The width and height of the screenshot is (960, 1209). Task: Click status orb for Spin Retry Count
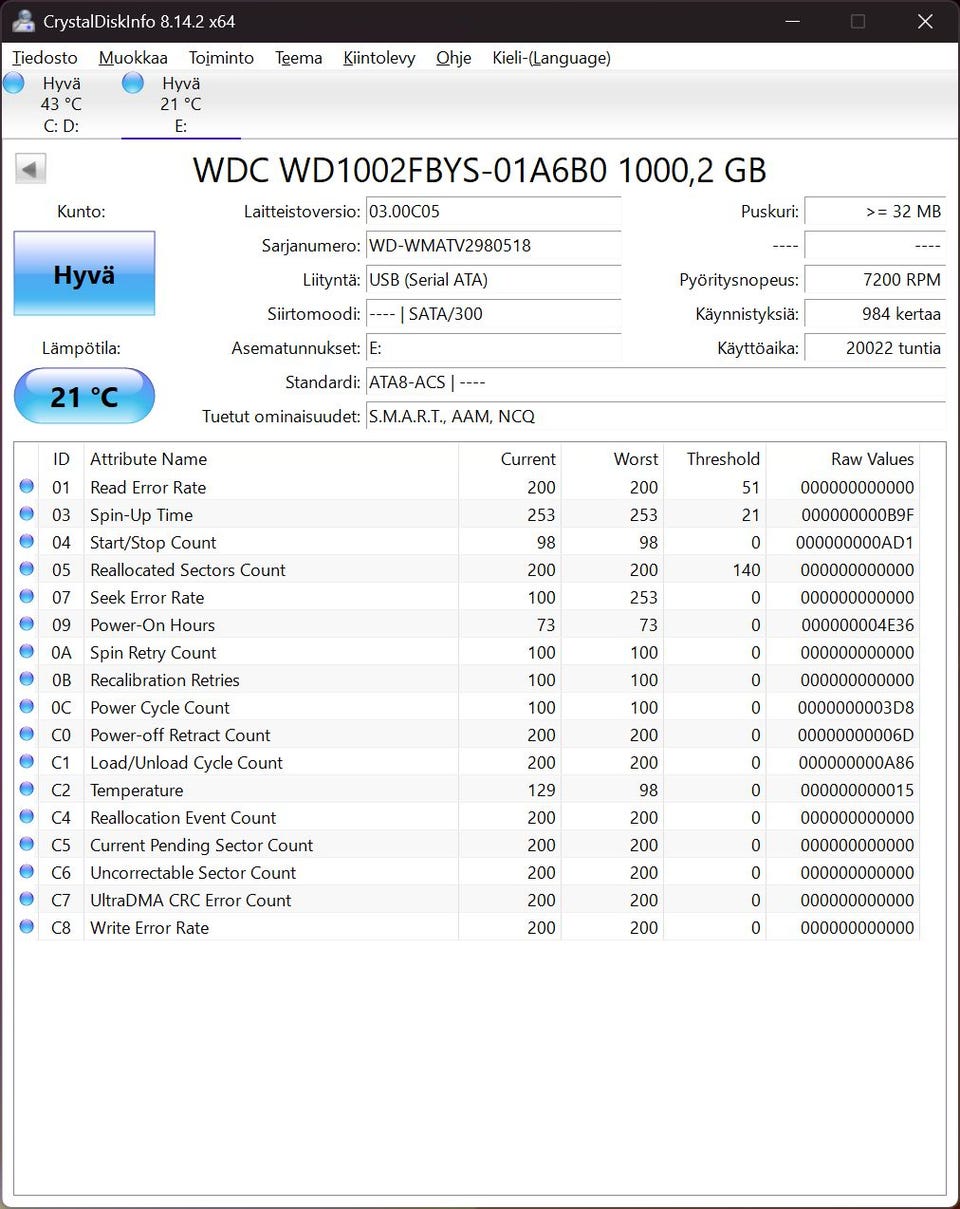tap(26, 652)
